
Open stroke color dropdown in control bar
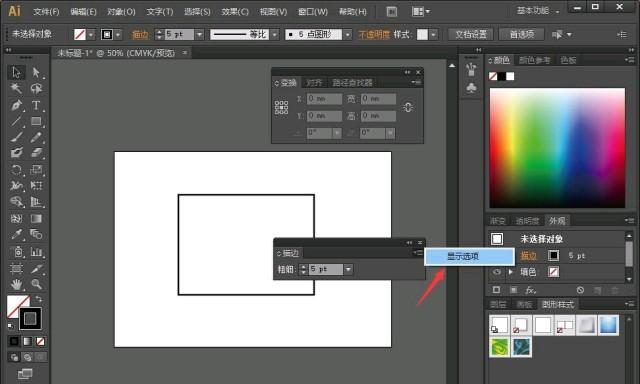pyautogui.click(x=118, y=35)
